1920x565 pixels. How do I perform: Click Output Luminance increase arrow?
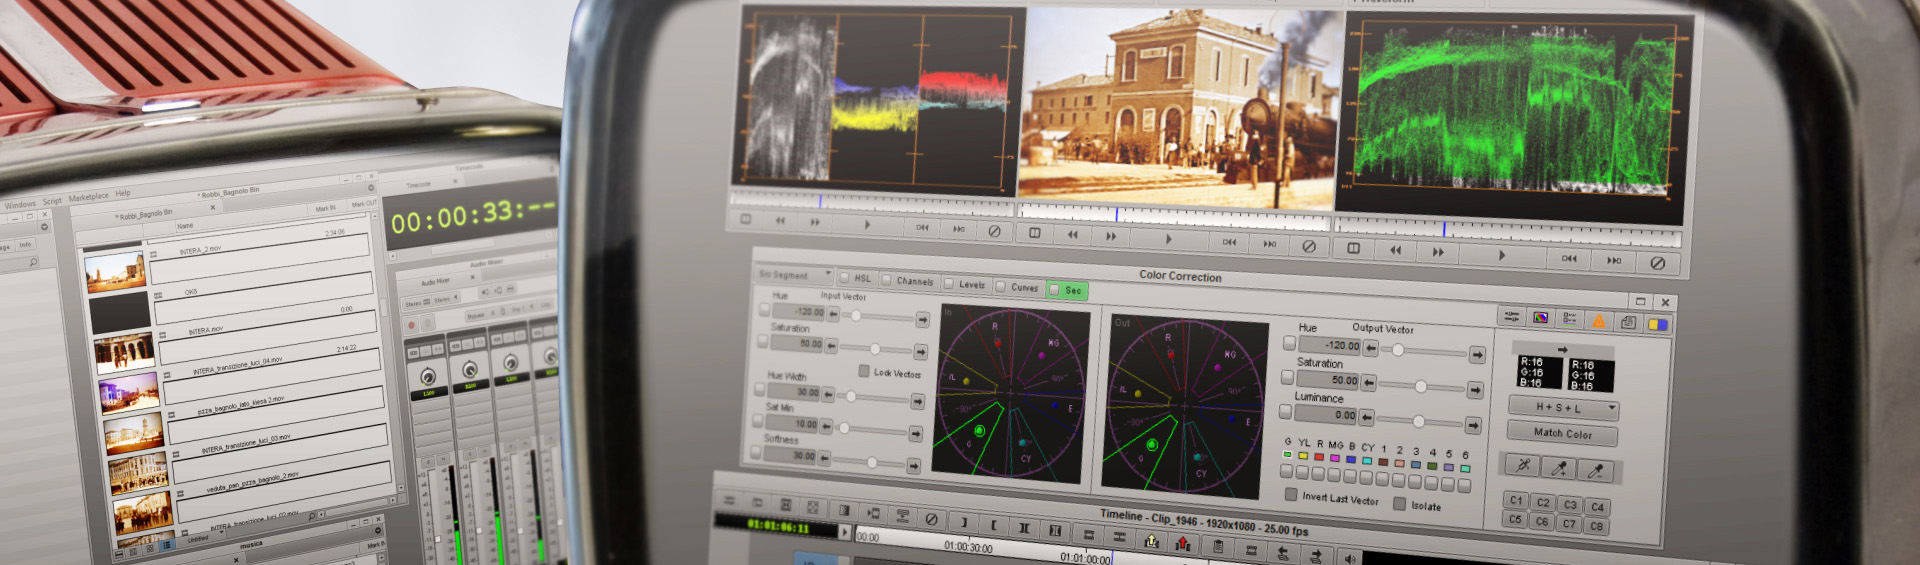coord(1473,425)
